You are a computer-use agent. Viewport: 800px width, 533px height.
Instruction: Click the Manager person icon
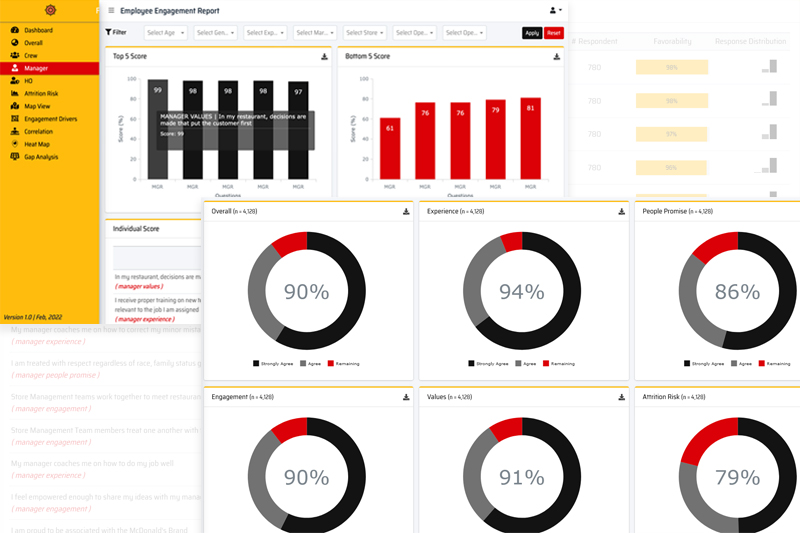(15, 68)
